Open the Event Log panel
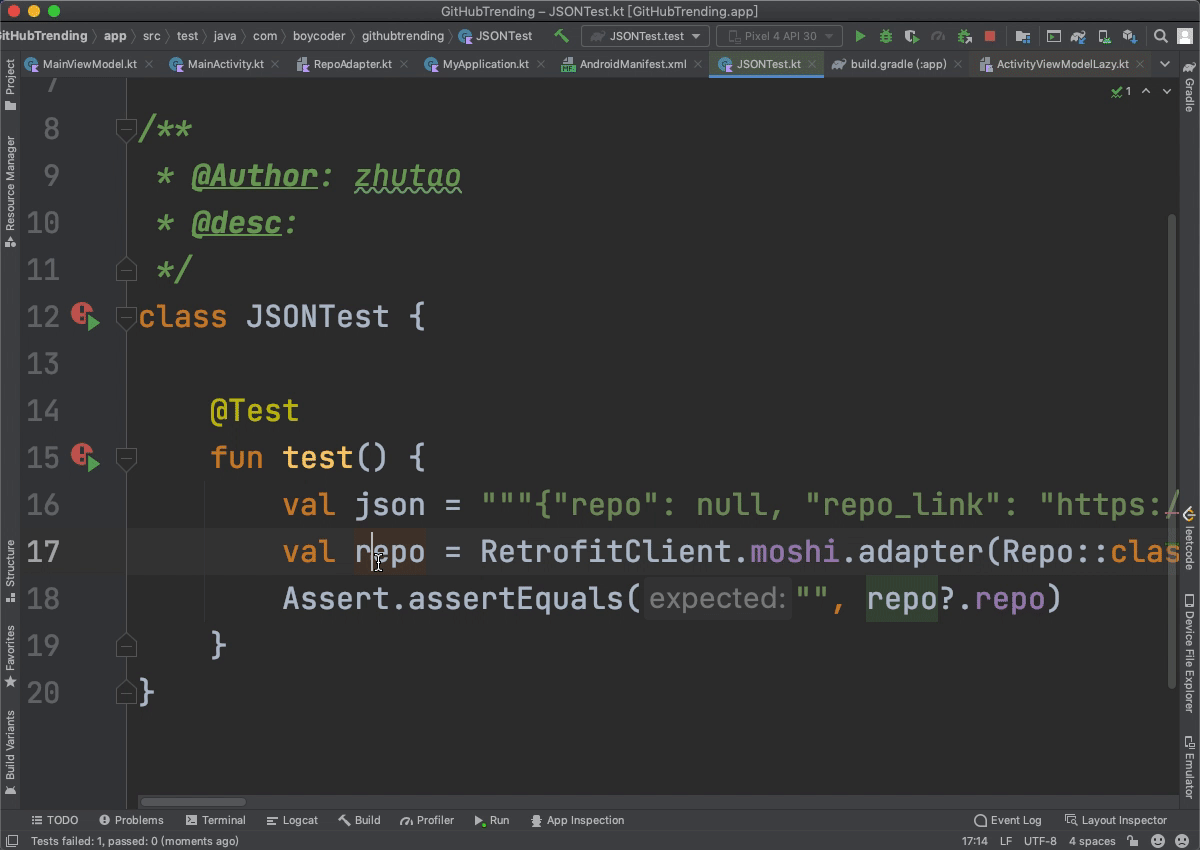Screen dimensions: 1200x850 point(1007,820)
